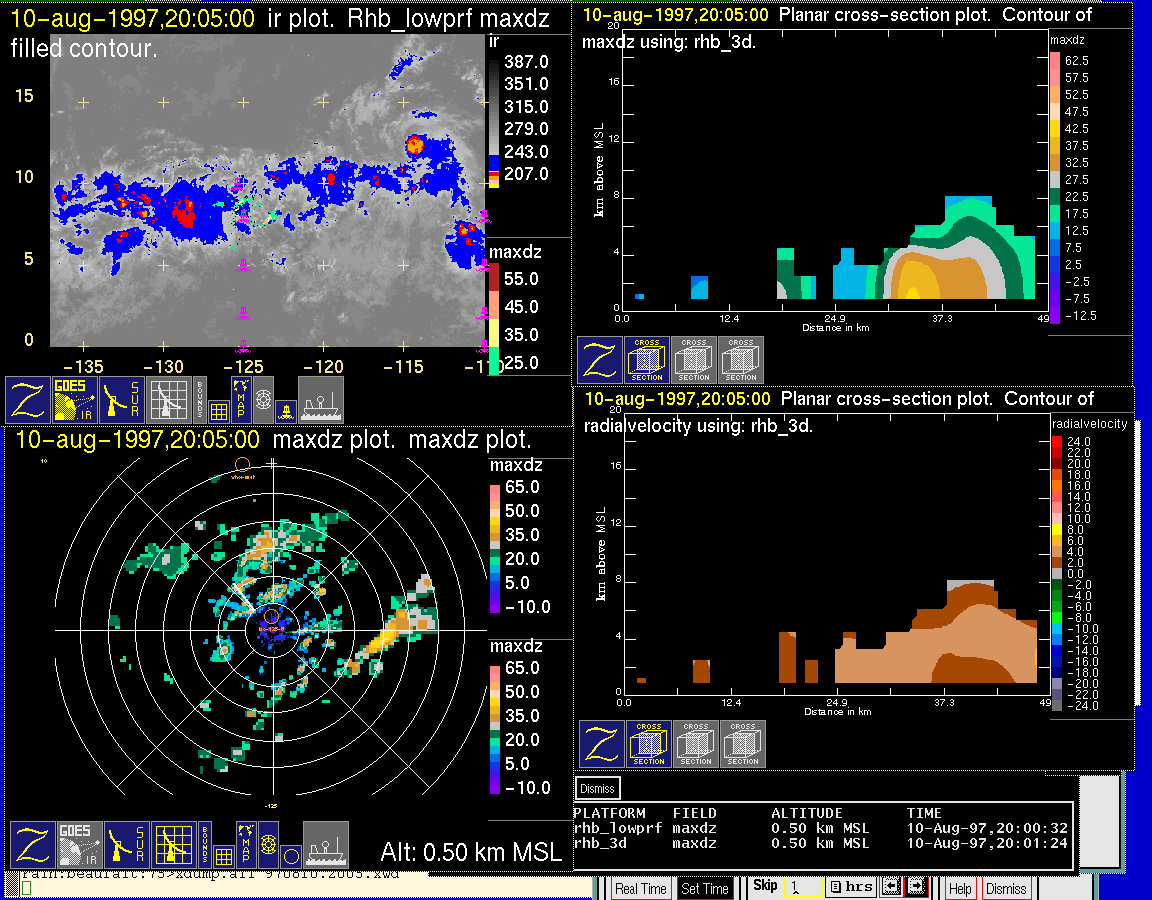
Task: Click the BOUNDS icon in maxdz plot toolbar
Action: coord(203,845)
